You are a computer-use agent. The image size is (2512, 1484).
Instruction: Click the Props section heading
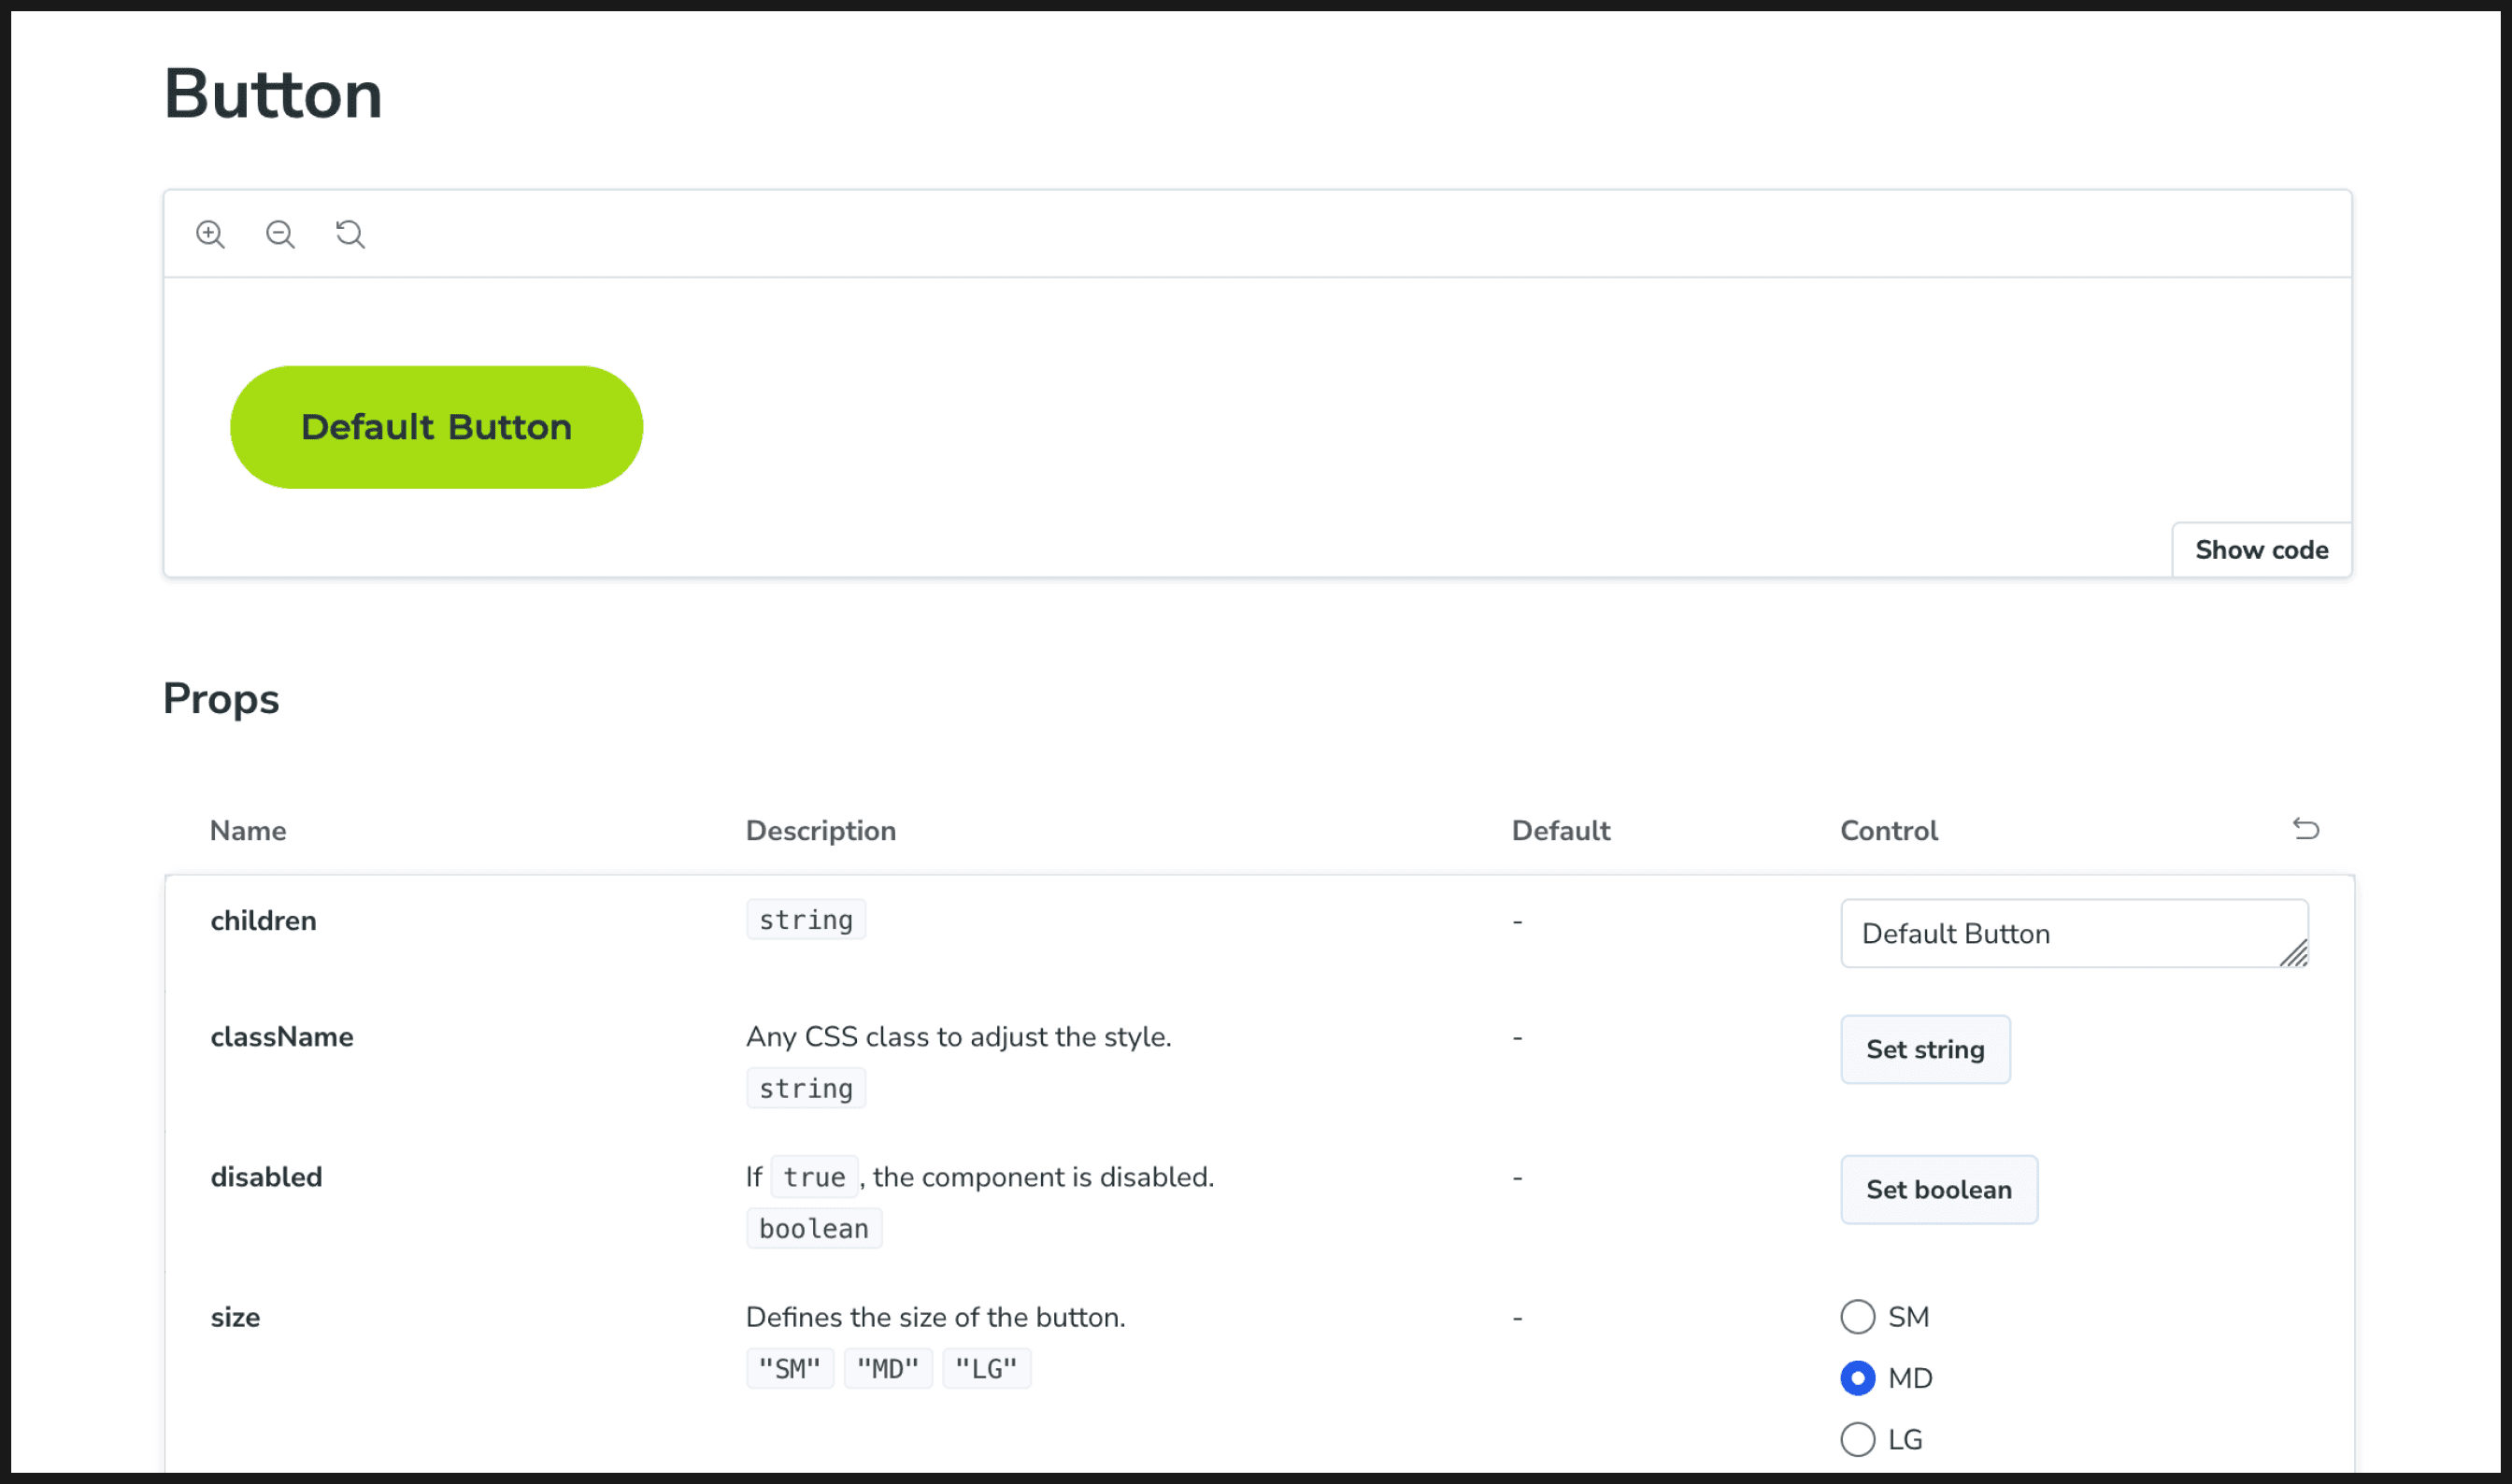221,699
